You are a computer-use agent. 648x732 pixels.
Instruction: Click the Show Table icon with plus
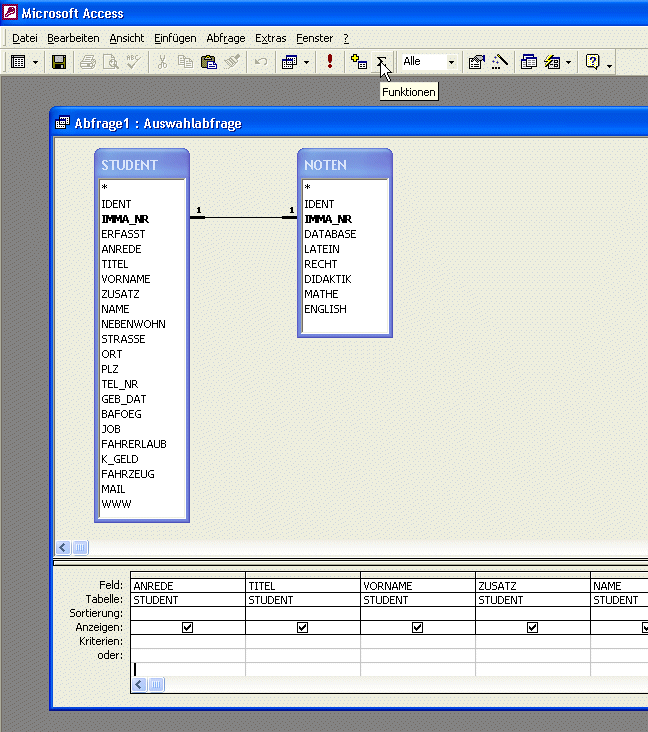359,62
